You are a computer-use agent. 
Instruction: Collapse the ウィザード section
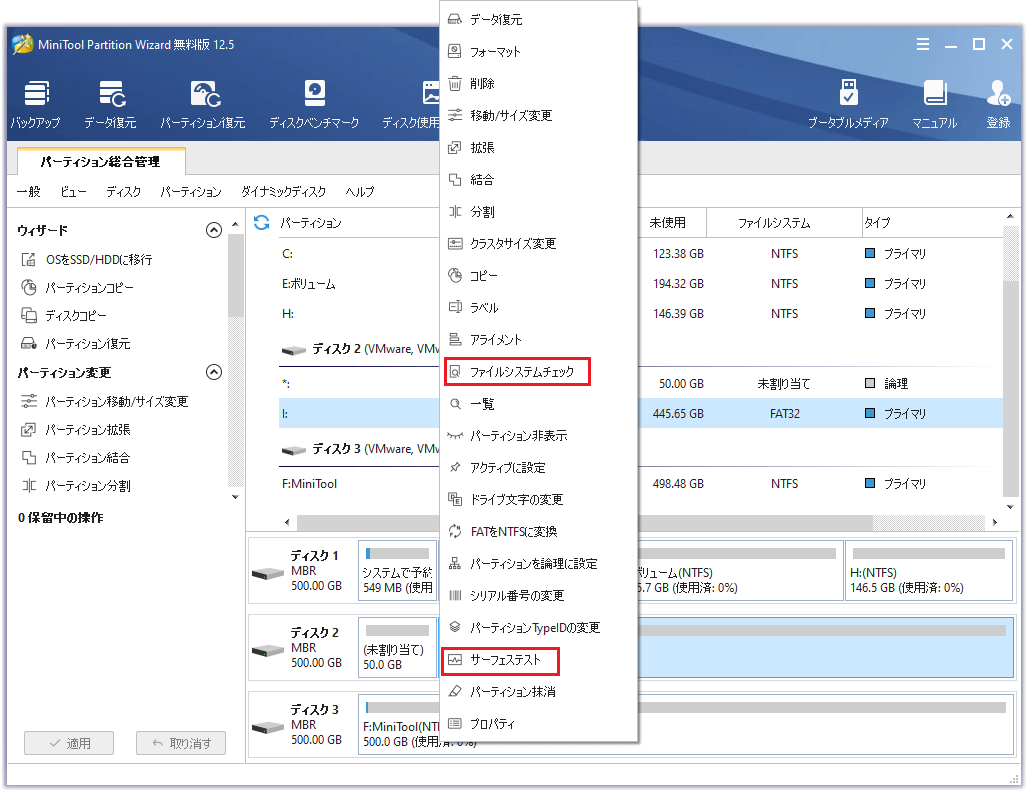pyautogui.click(x=214, y=230)
